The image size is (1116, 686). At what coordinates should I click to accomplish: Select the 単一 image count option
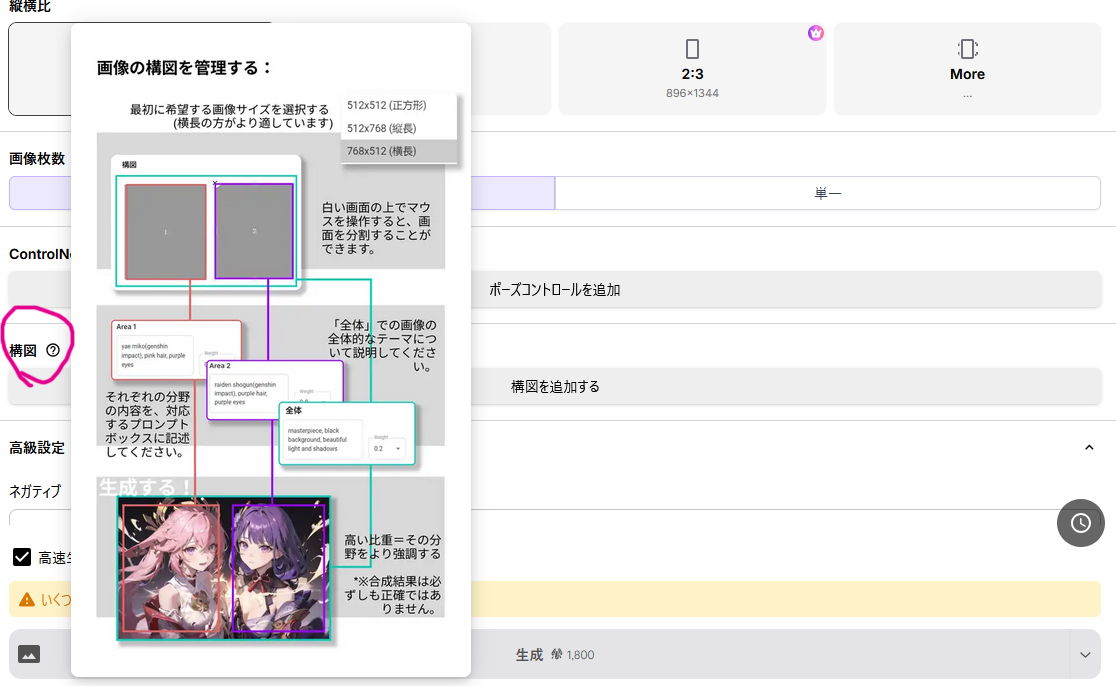[827, 193]
